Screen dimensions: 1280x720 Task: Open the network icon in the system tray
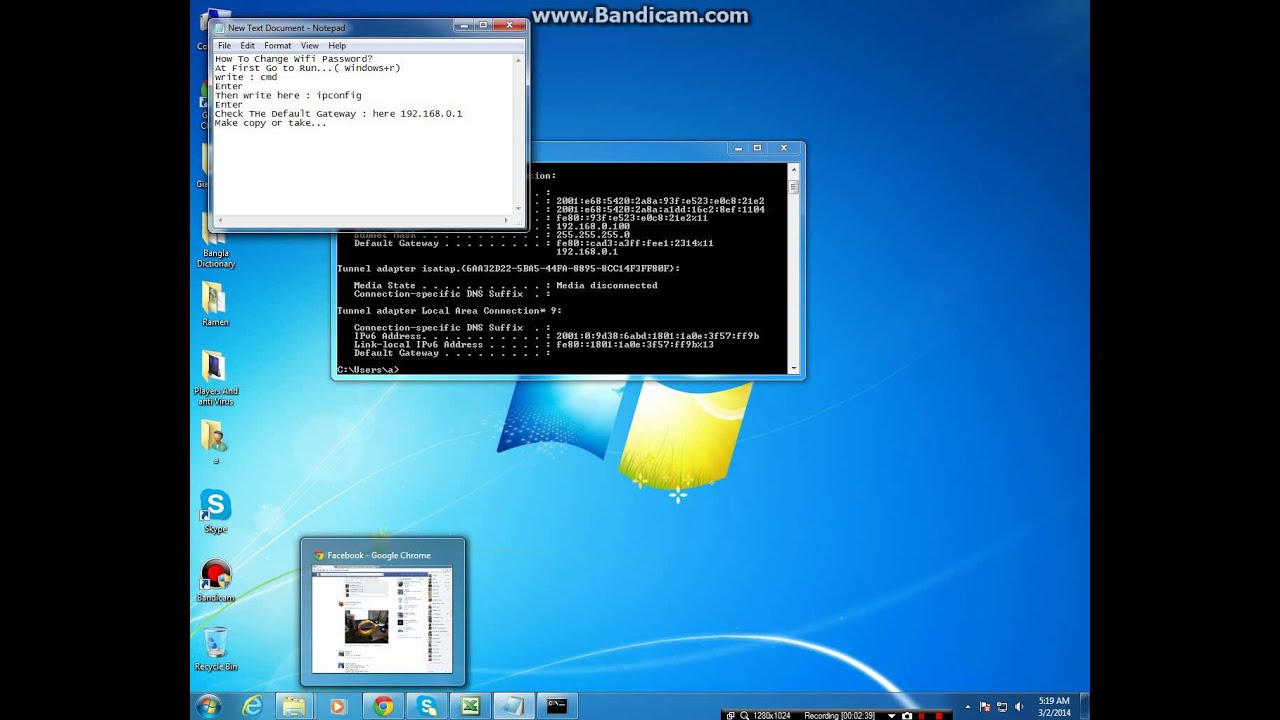coord(1002,707)
